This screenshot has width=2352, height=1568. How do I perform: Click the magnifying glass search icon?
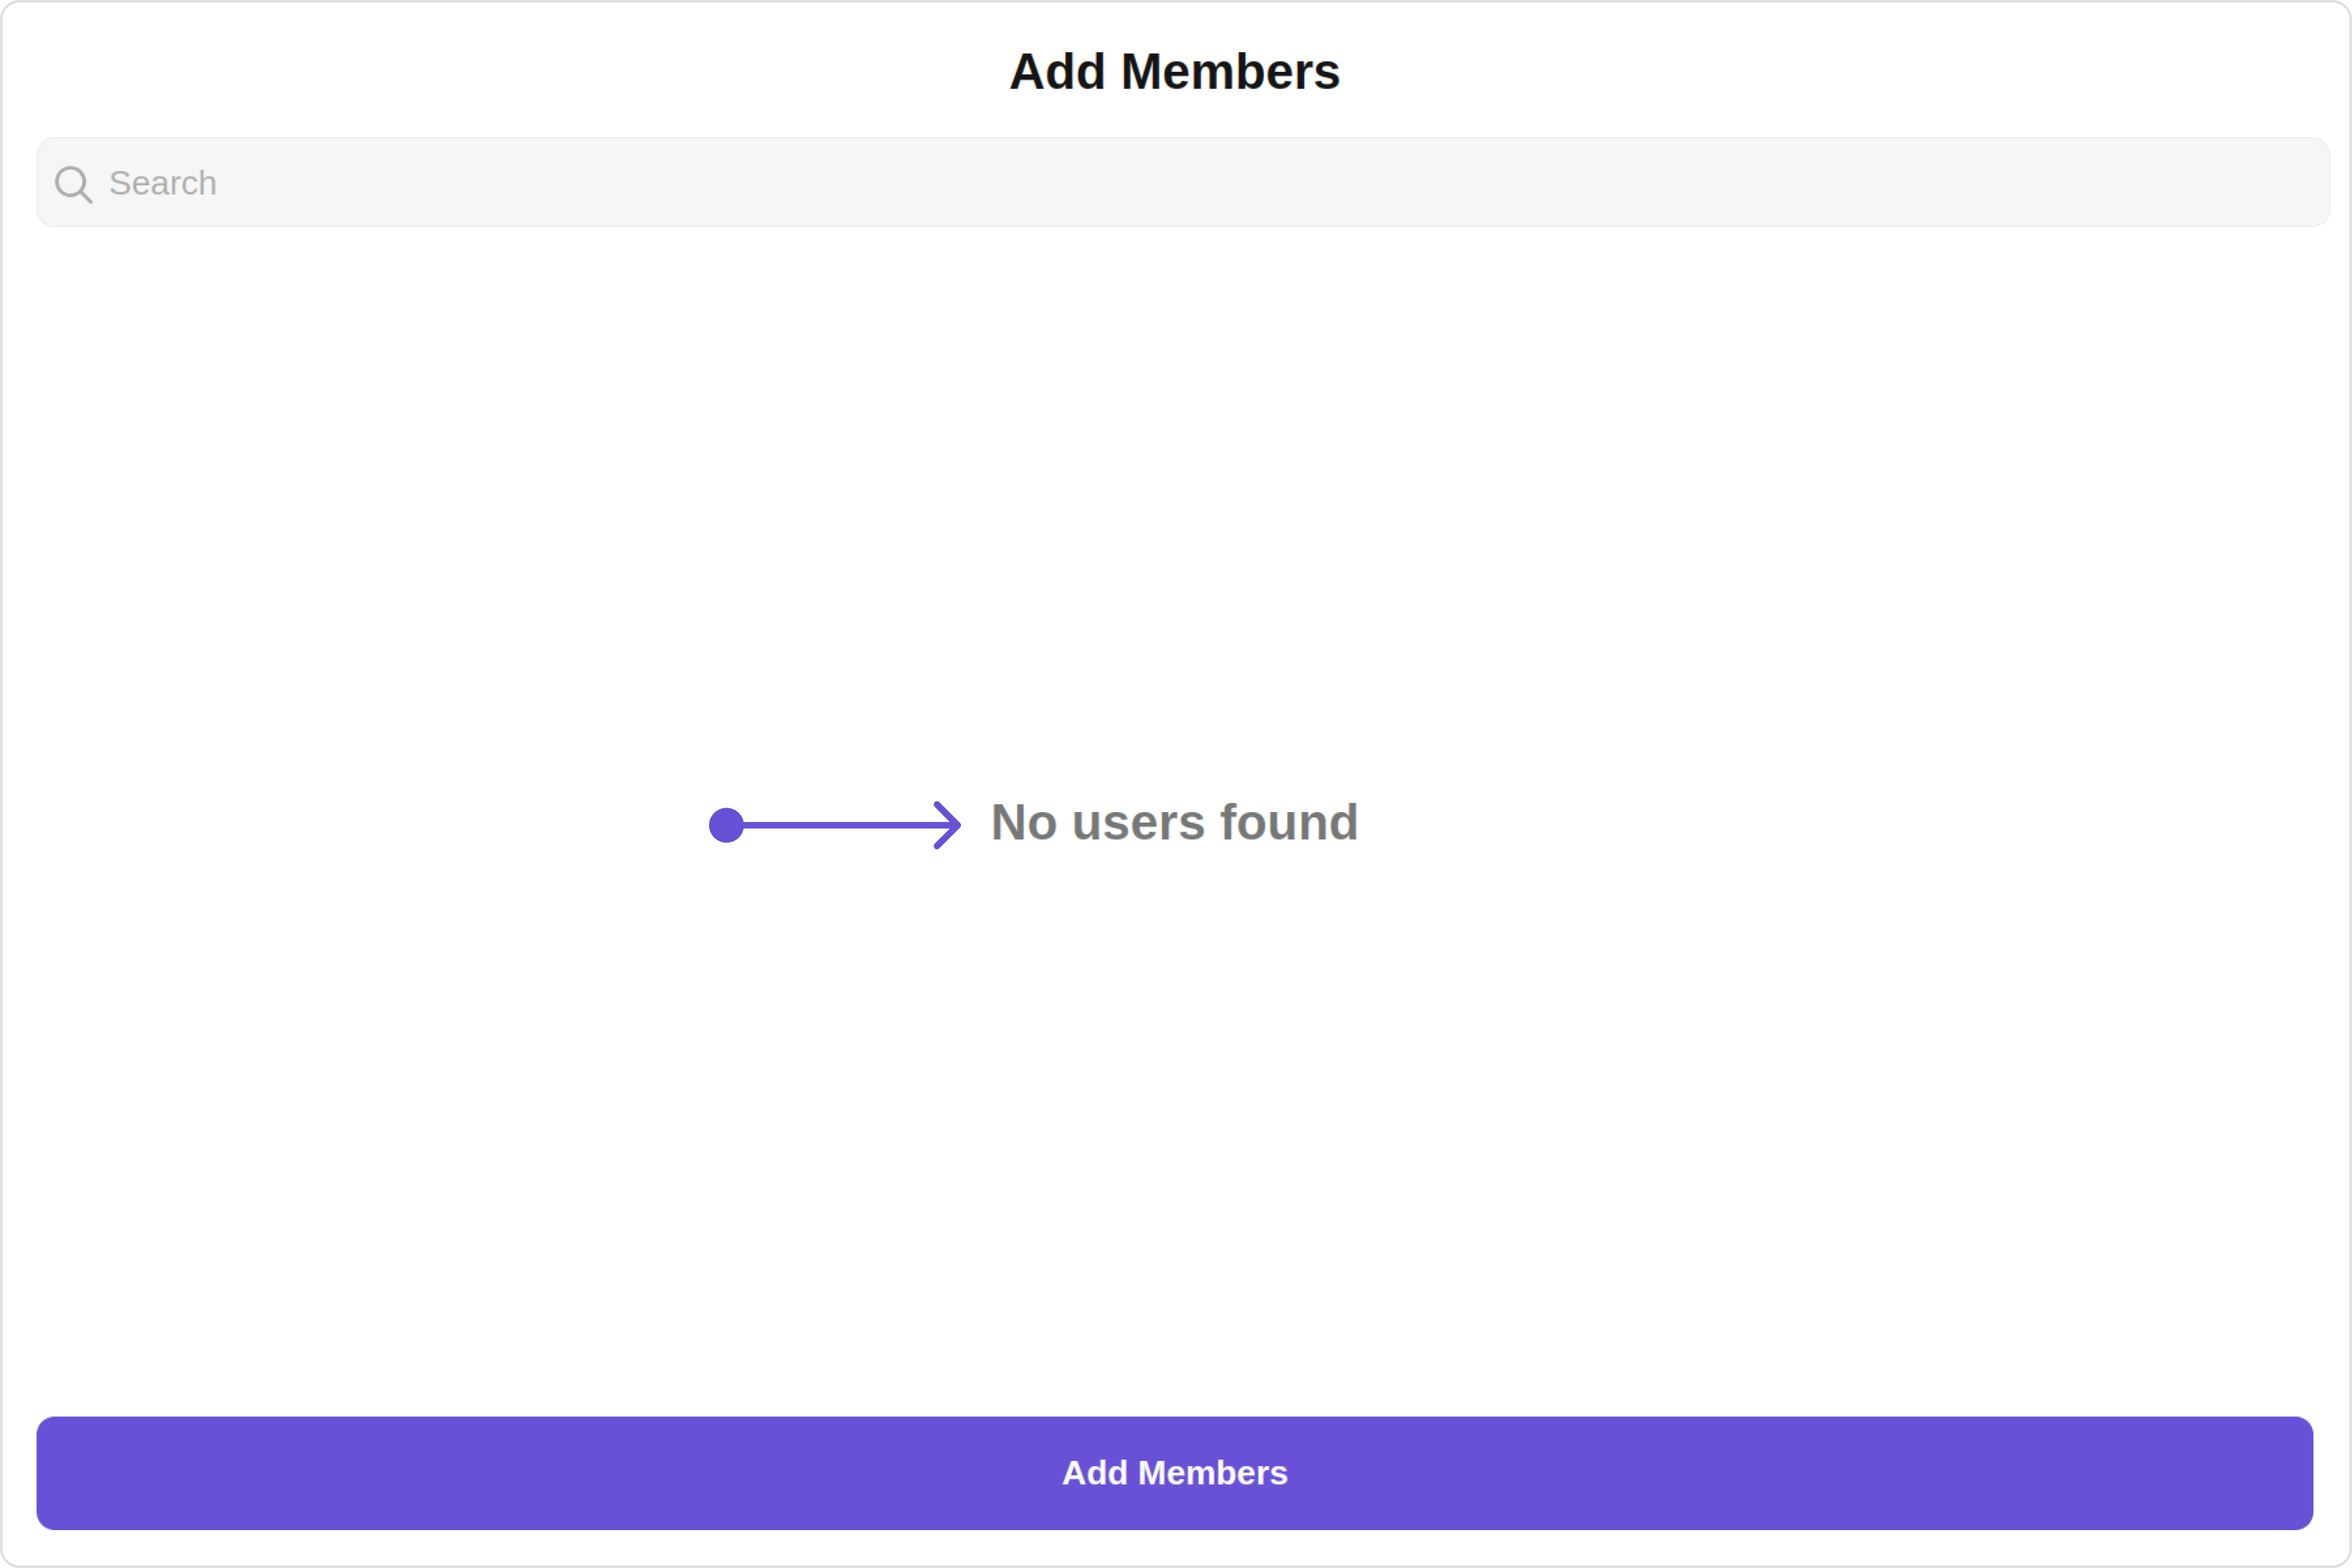73,184
